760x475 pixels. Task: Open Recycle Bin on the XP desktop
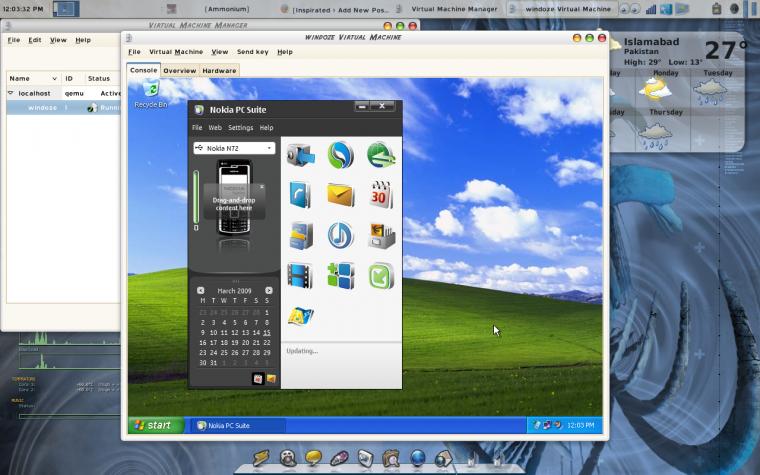[151, 94]
